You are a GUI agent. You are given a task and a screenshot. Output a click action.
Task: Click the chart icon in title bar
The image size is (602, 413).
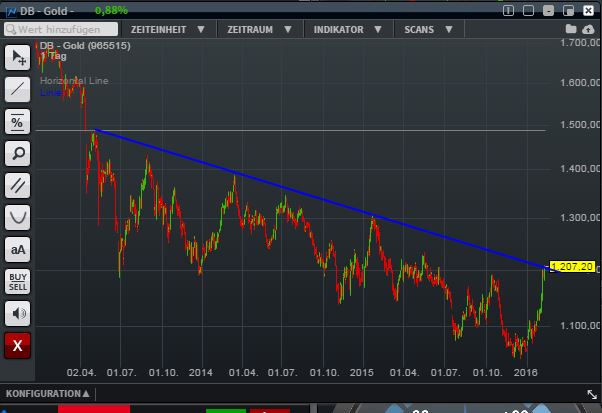click(x=11, y=12)
